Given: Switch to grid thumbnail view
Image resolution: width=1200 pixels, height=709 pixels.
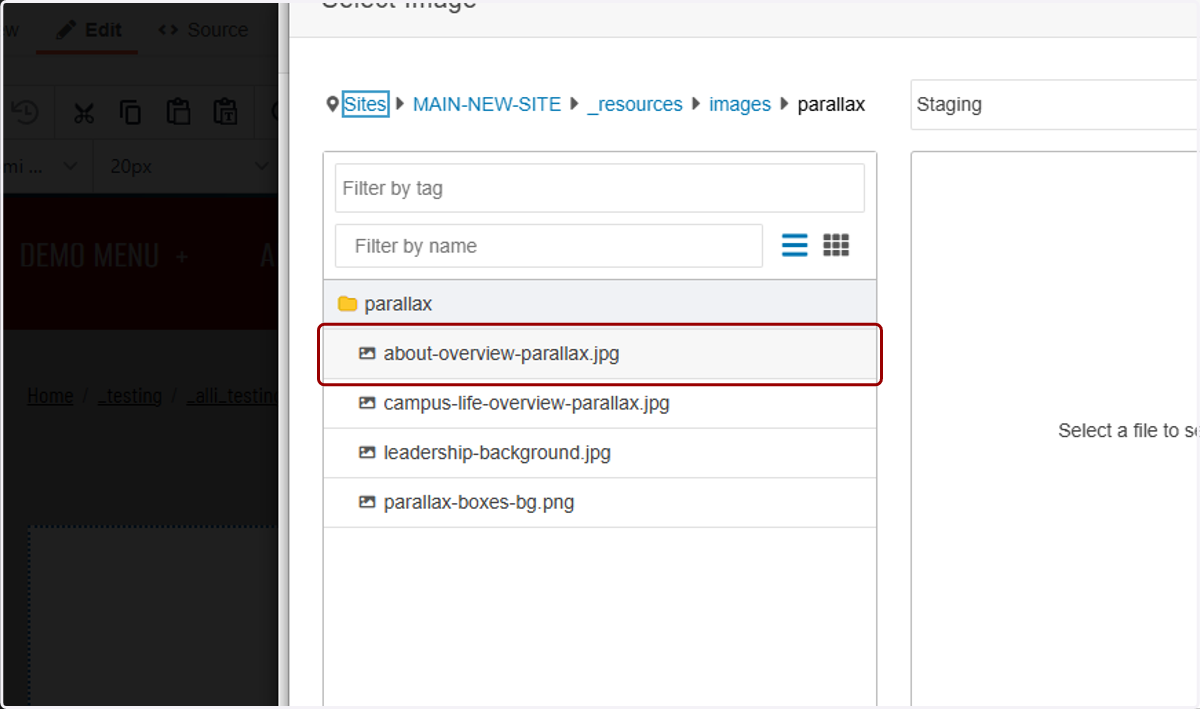Looking at the screenshot, I should (x=836, y=245).
